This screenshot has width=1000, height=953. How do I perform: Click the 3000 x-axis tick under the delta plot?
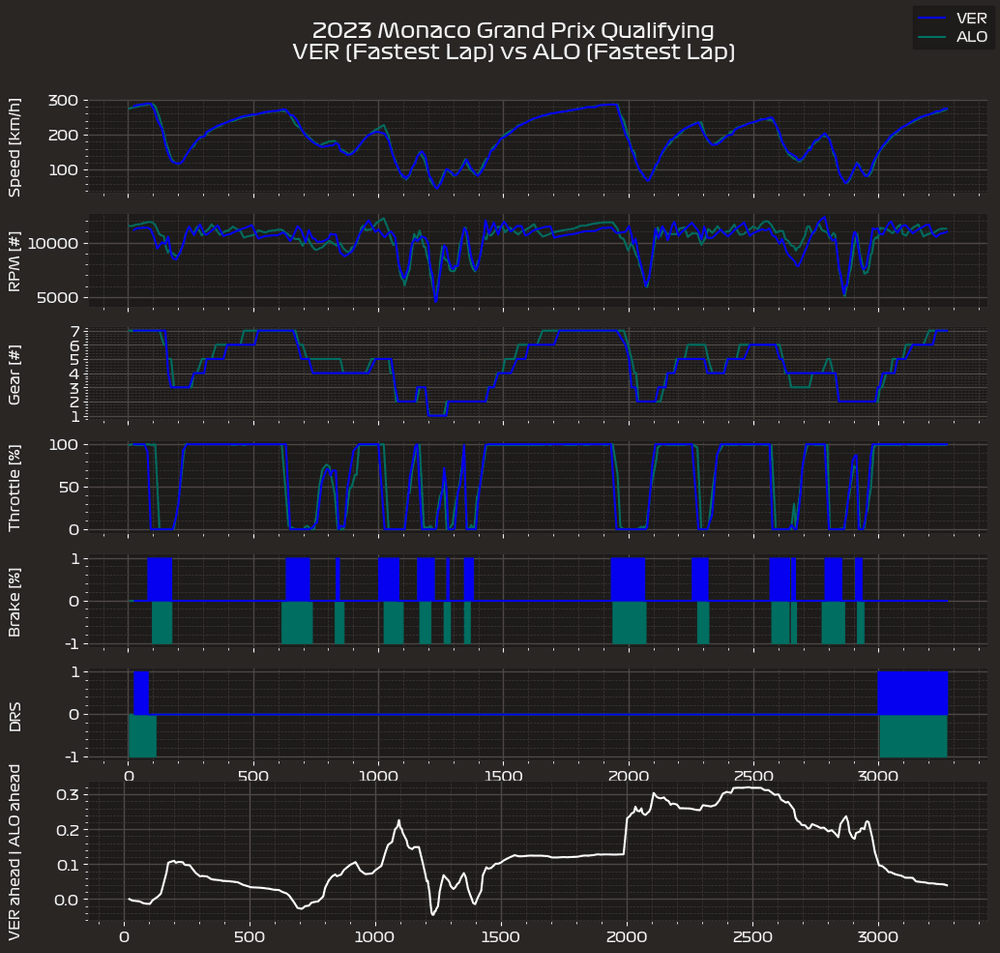[878, 937]
